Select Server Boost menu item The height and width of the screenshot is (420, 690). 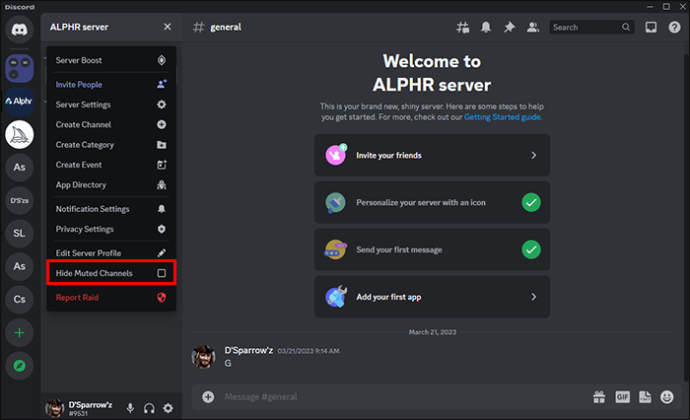click(x=111, y=60)
